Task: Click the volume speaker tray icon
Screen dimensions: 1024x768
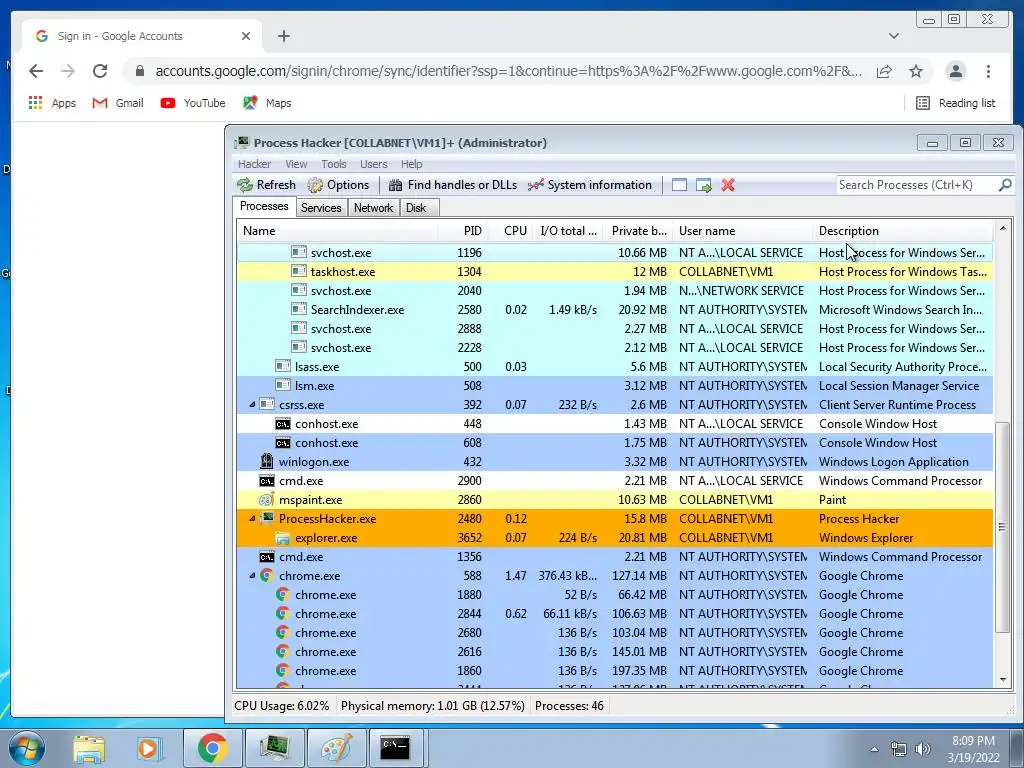Action: point(923,749)
